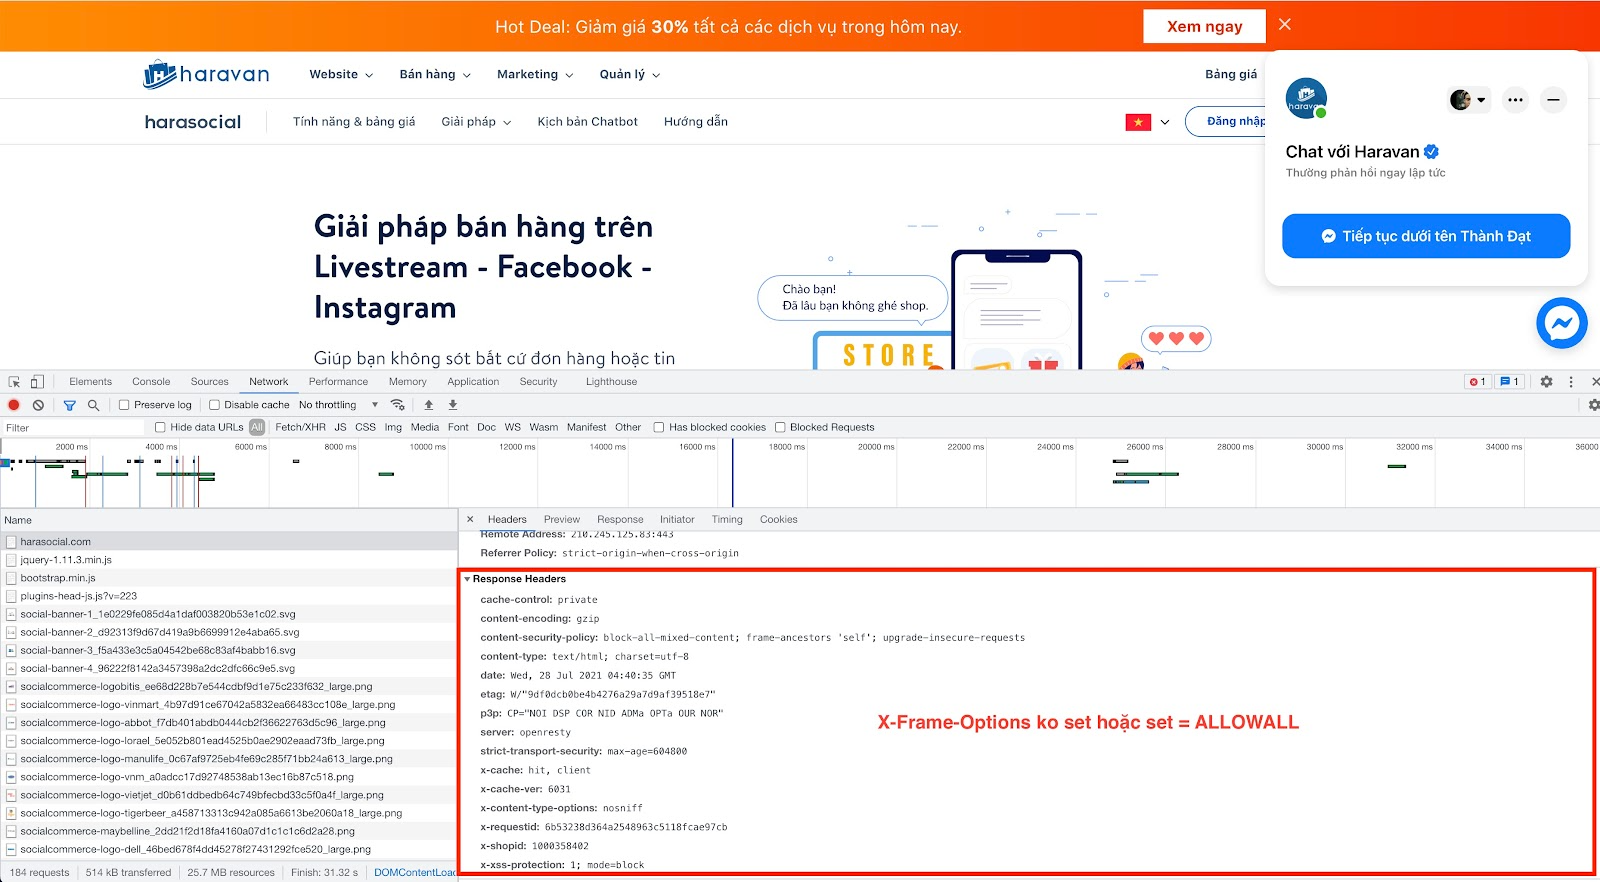1600x882 pixels.
Task: Enable the Disable cache checkbox
Action: pyautogui.click(x=214, y=405)
